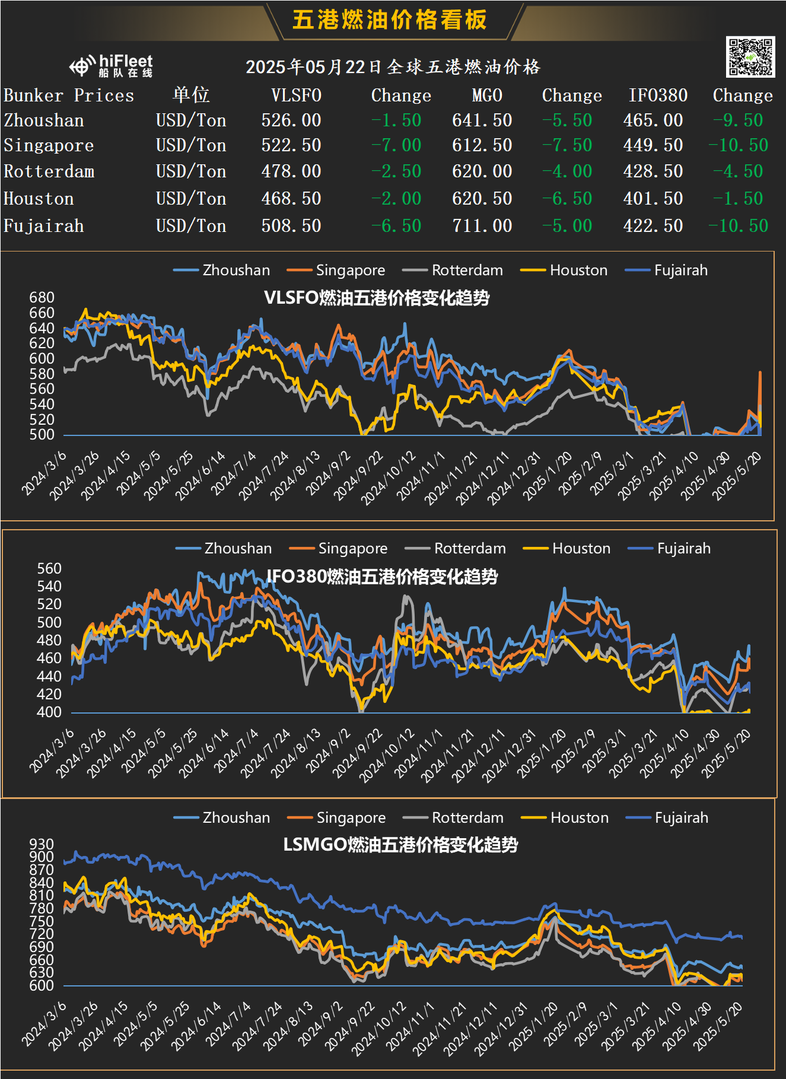Image resolution: width=786 pixels, height=1079 pixels.
Task: Click Singapore VLSFO price 522.50
Action: [291, 145]
